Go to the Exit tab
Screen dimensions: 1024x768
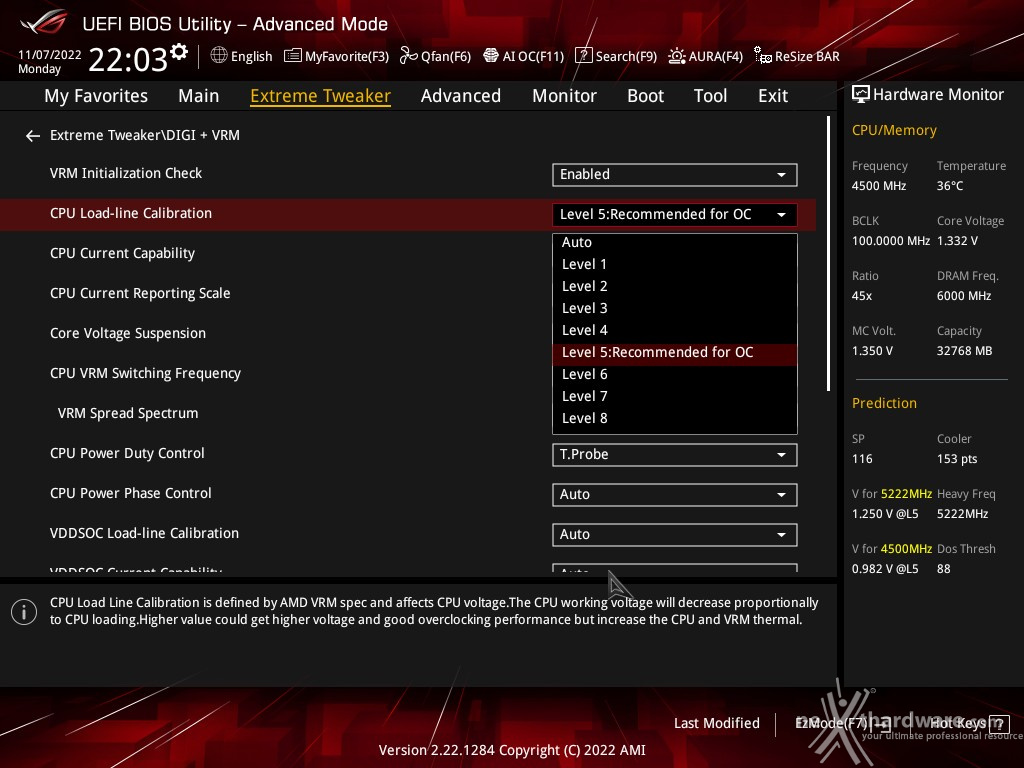click(773, 96)
